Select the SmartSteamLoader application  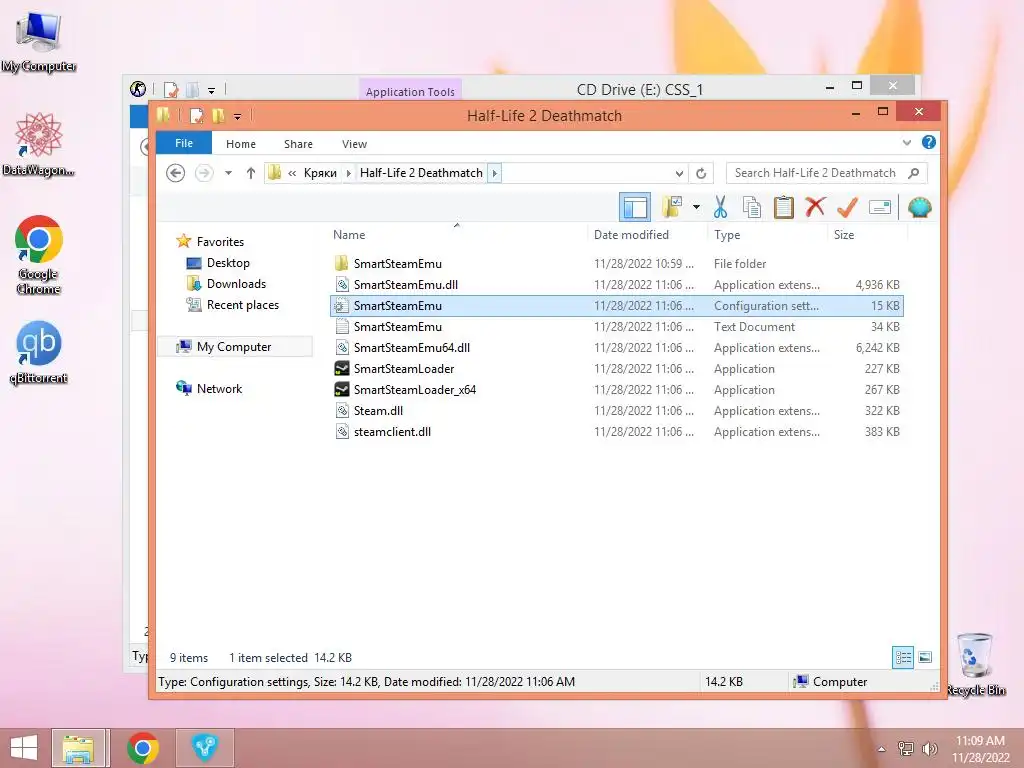pos(616,368)
